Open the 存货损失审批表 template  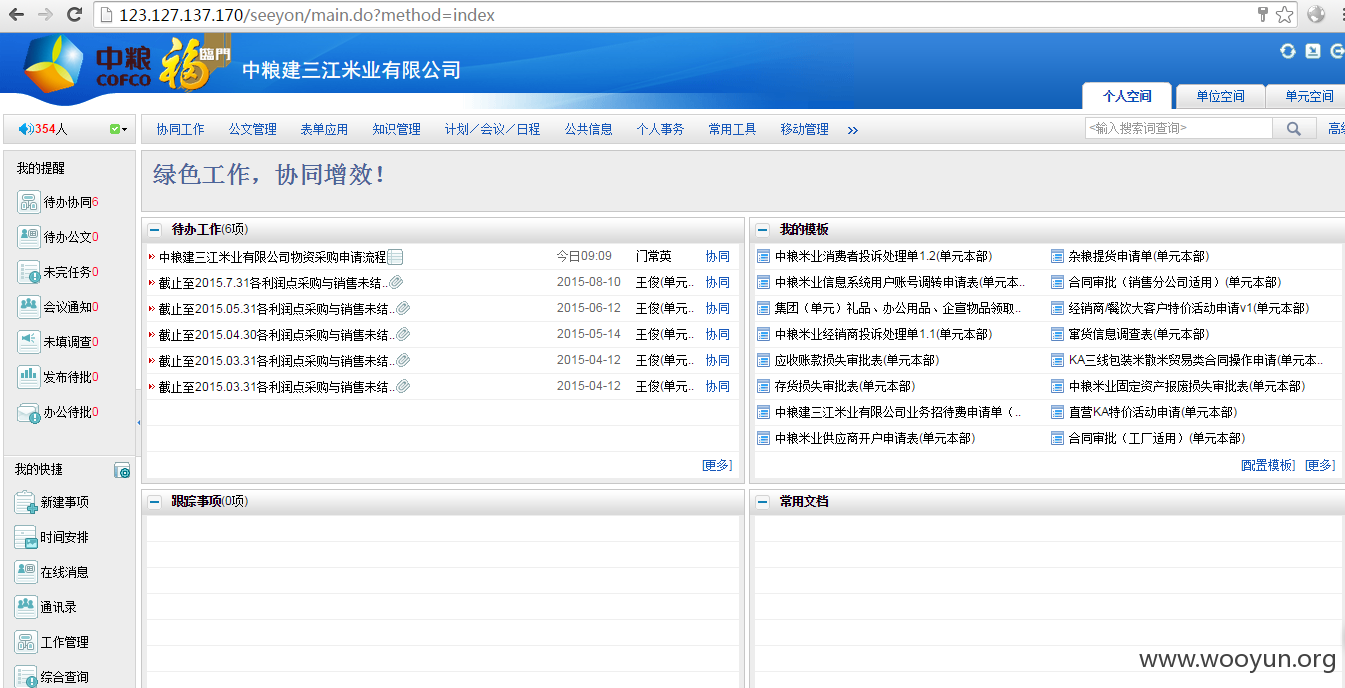[x=845, y=386]
